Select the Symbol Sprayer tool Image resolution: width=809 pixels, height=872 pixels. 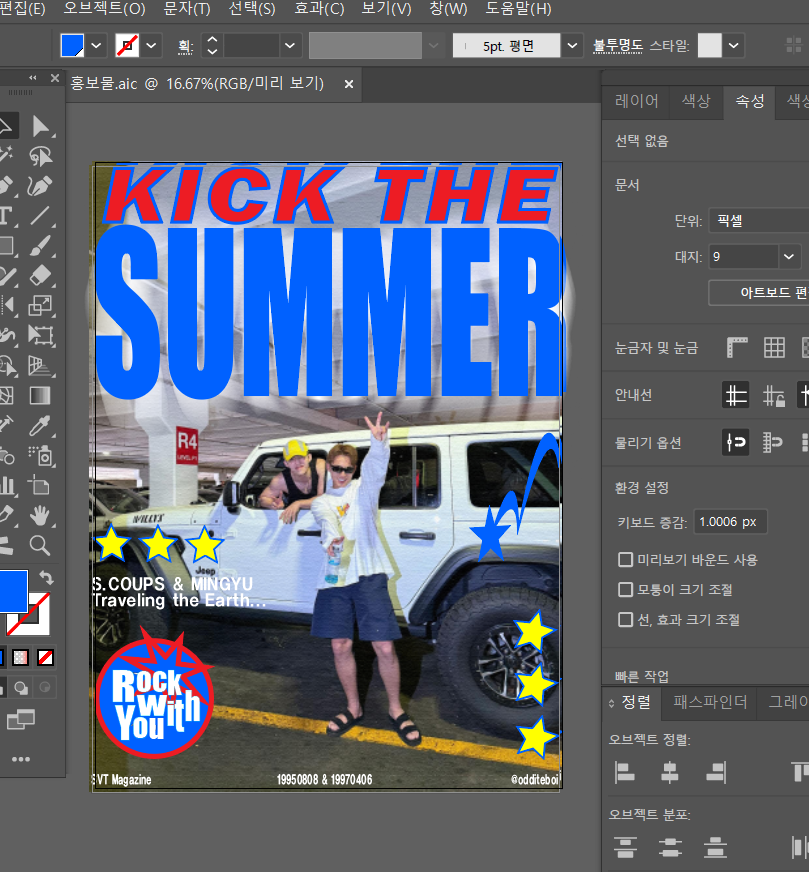41,455
